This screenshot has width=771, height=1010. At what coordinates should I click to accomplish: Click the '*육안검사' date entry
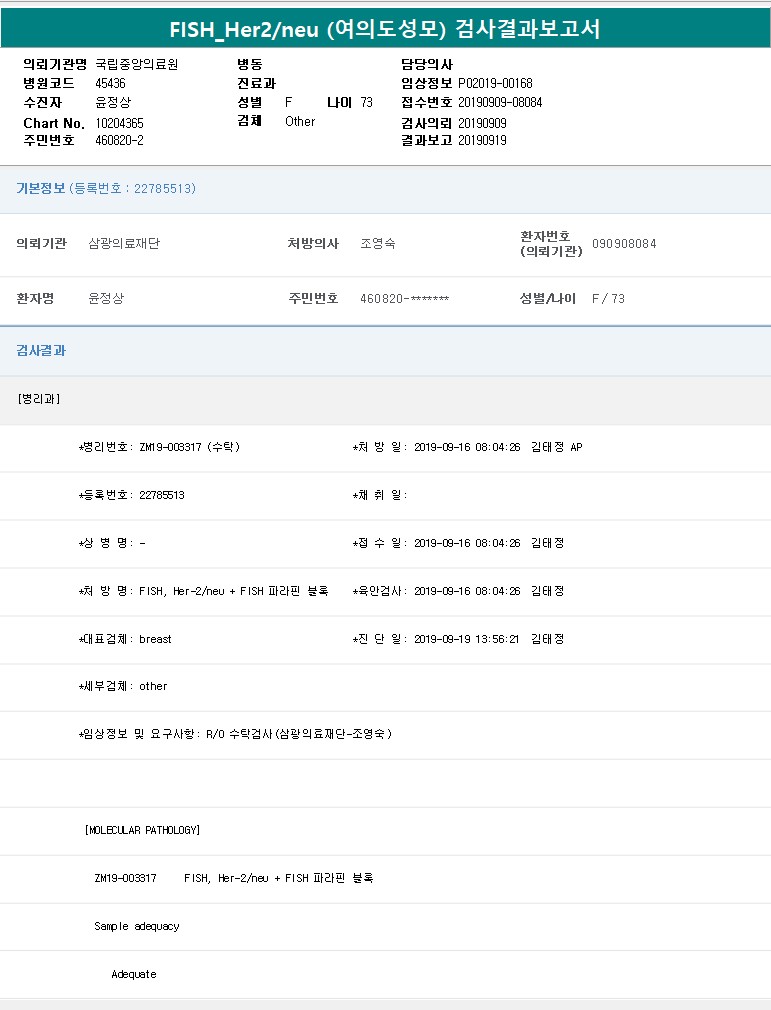pyautogui.click(x=458, y=591)
